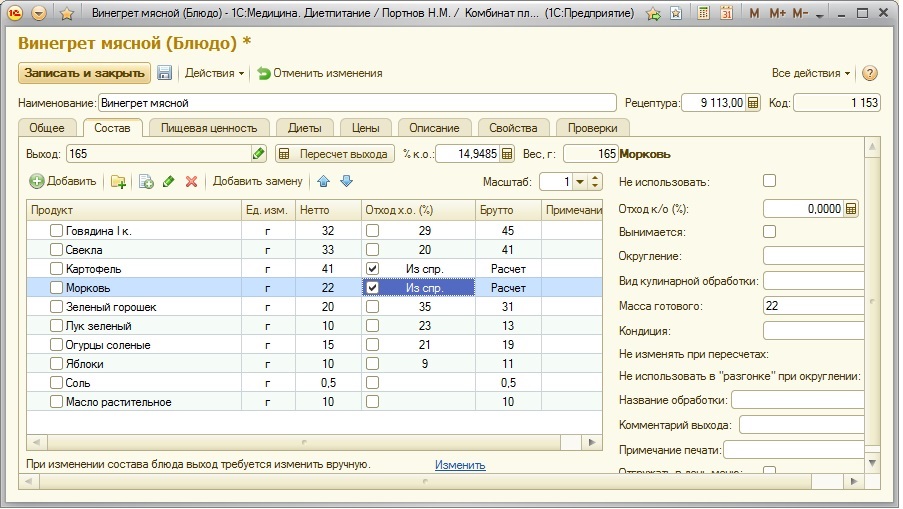This screenshot has width=903, height=509.
Task: Move row up with blue arrow
Action: coord(323,181)
